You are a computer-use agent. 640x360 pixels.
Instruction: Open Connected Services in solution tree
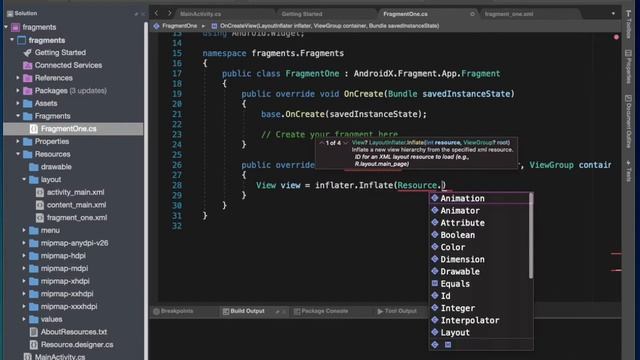click(68, 65)
